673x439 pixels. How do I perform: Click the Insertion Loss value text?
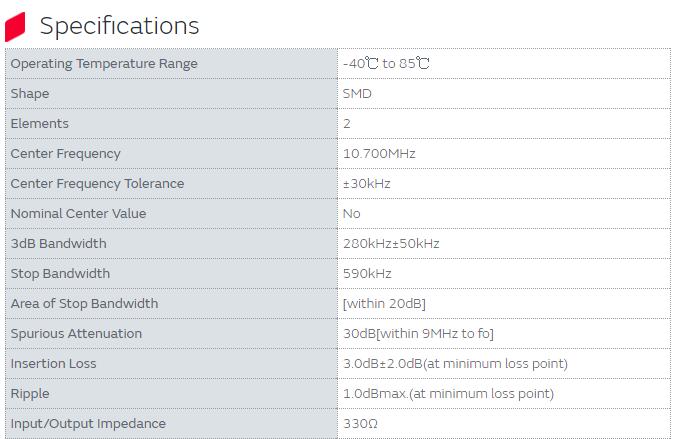455,364
